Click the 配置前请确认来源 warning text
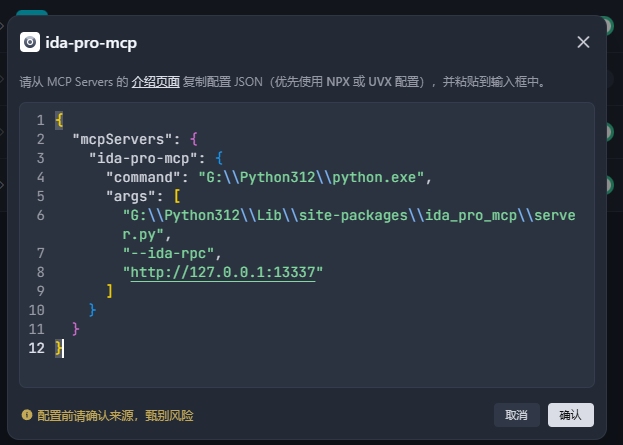This screenshot has height=445, width=623. coord(115,416)
